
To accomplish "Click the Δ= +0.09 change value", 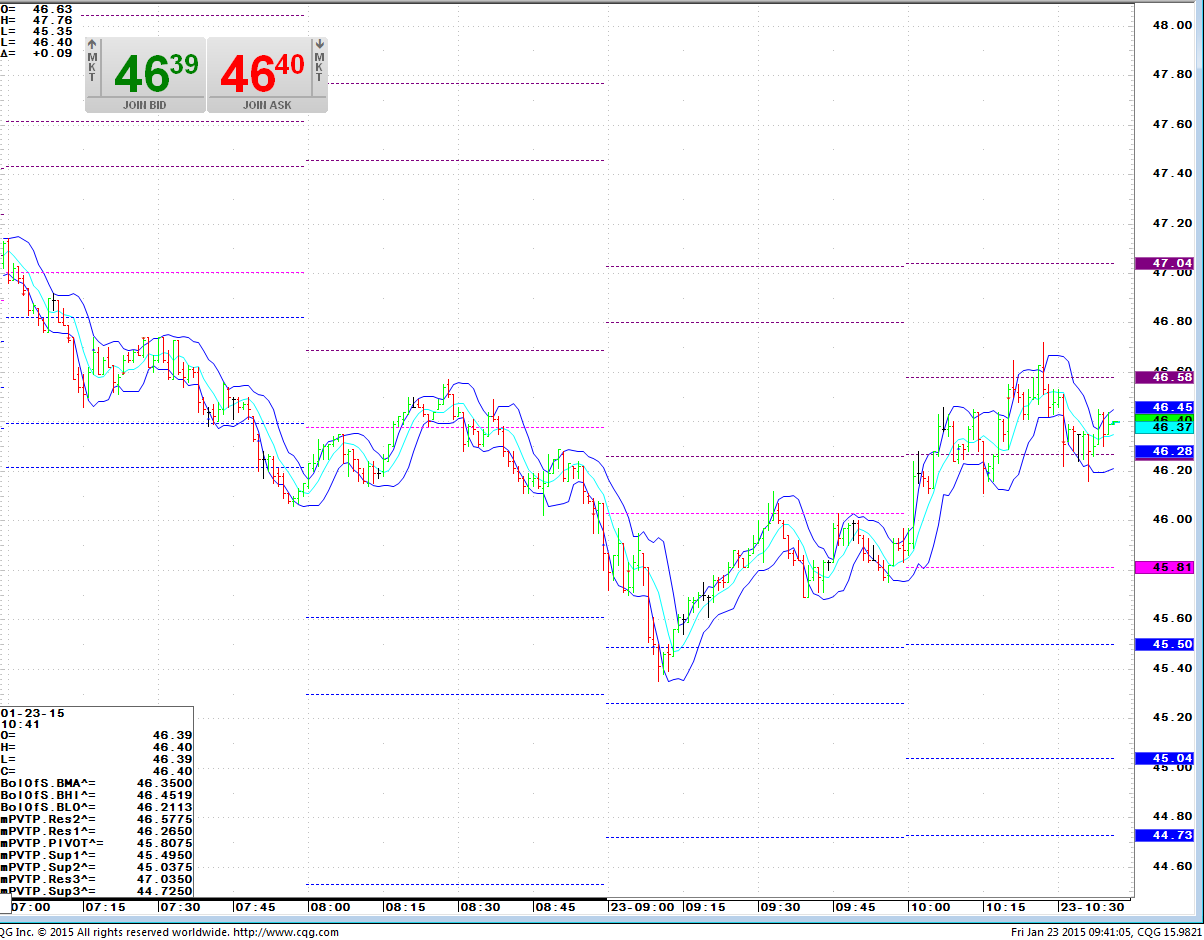I will pos(37,53).
